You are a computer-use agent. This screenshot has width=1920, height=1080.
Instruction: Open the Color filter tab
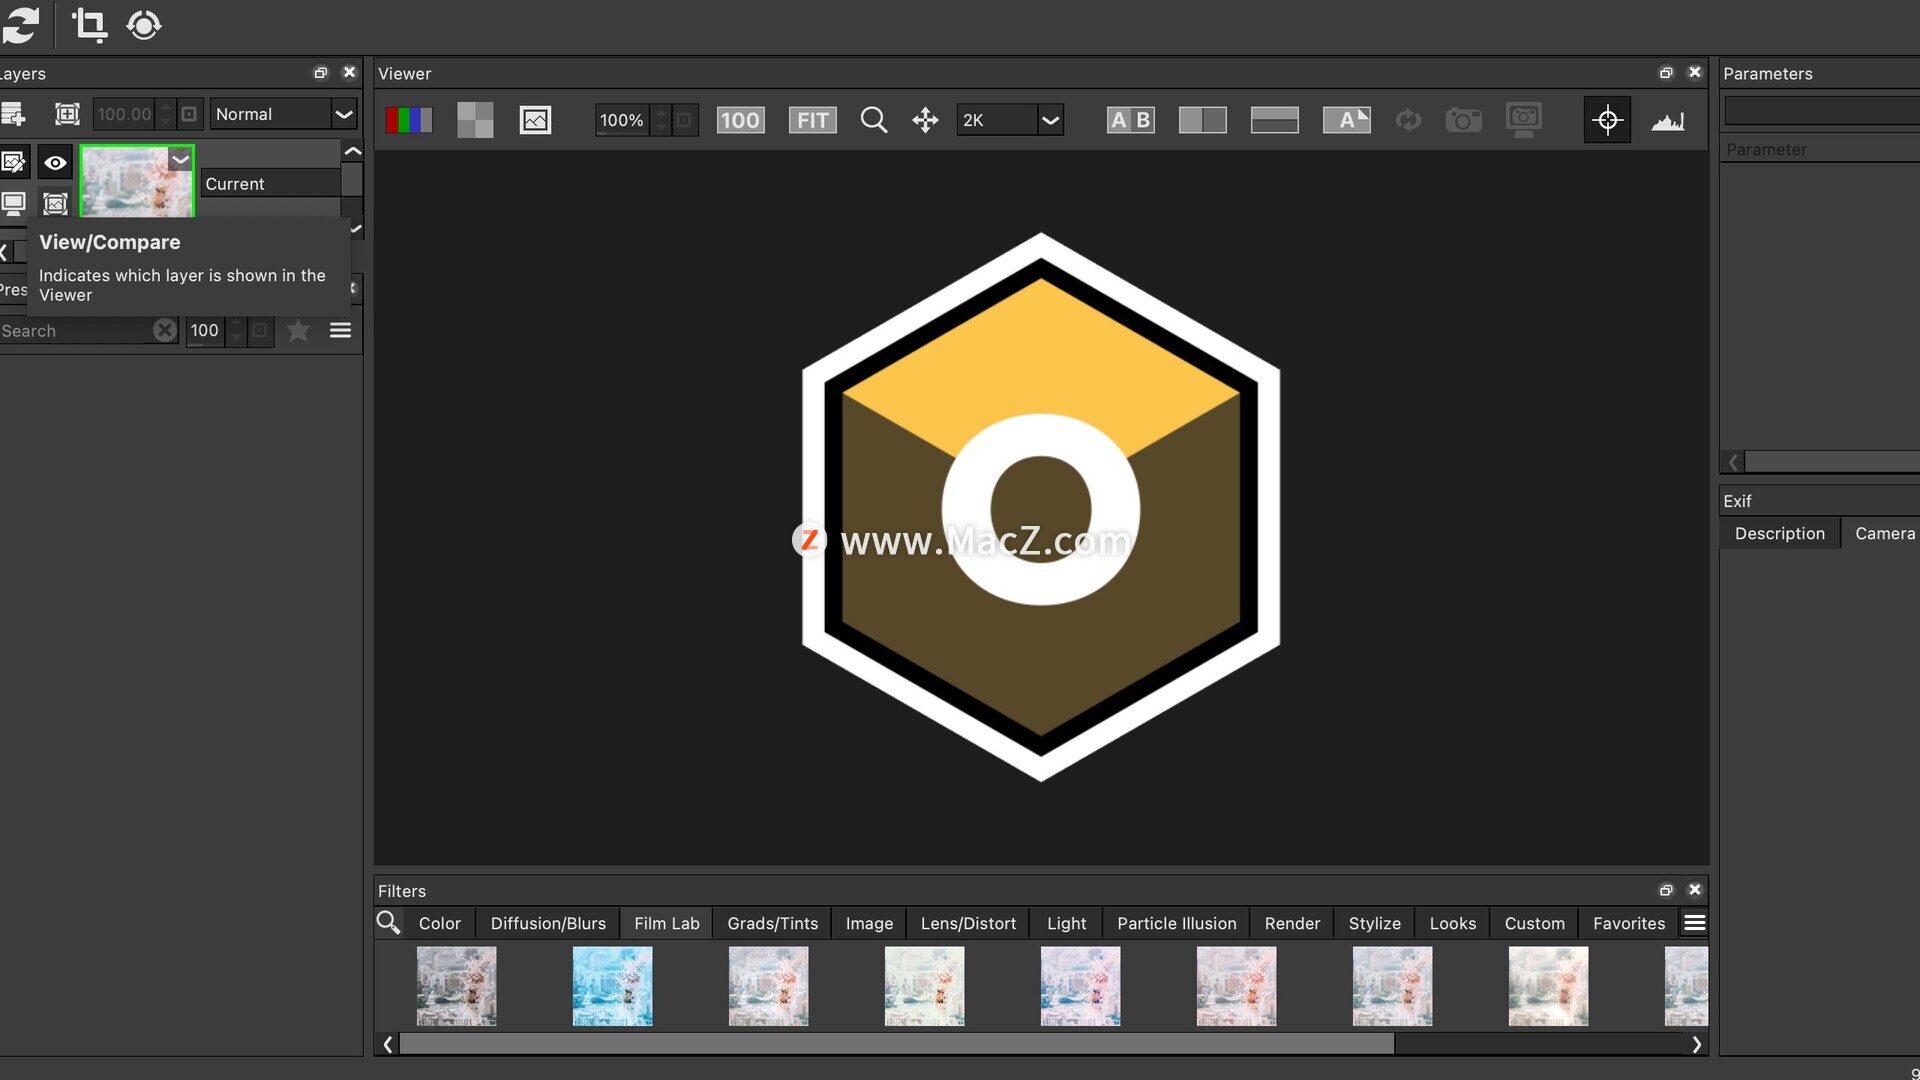tap(440, 923)
